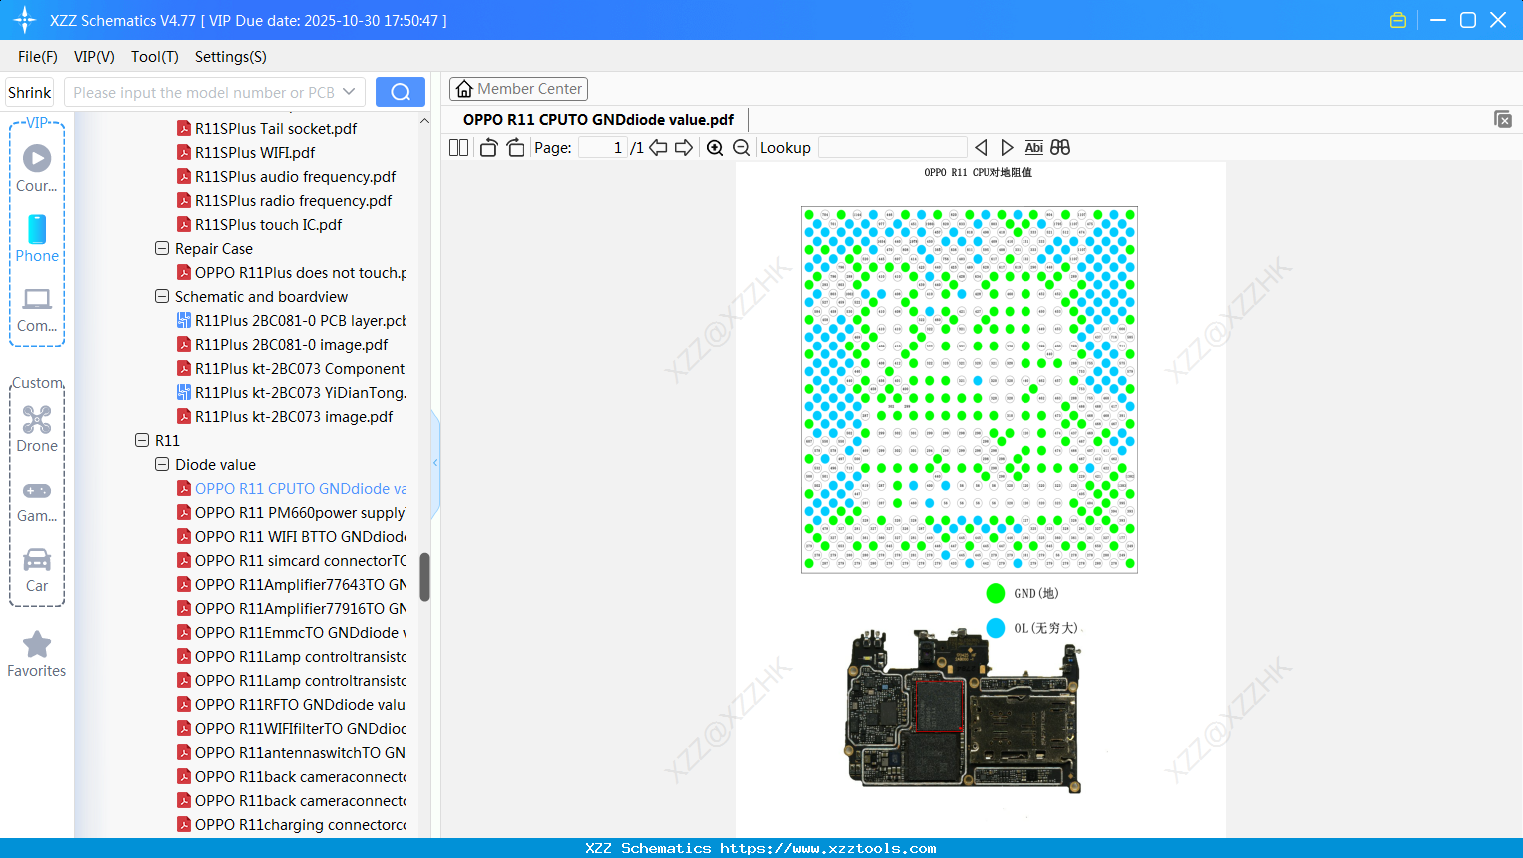The image size is (1523, 858).
Task: Open OPPO R11RFTO GNDdiode value file
Action: click(300, 704)
